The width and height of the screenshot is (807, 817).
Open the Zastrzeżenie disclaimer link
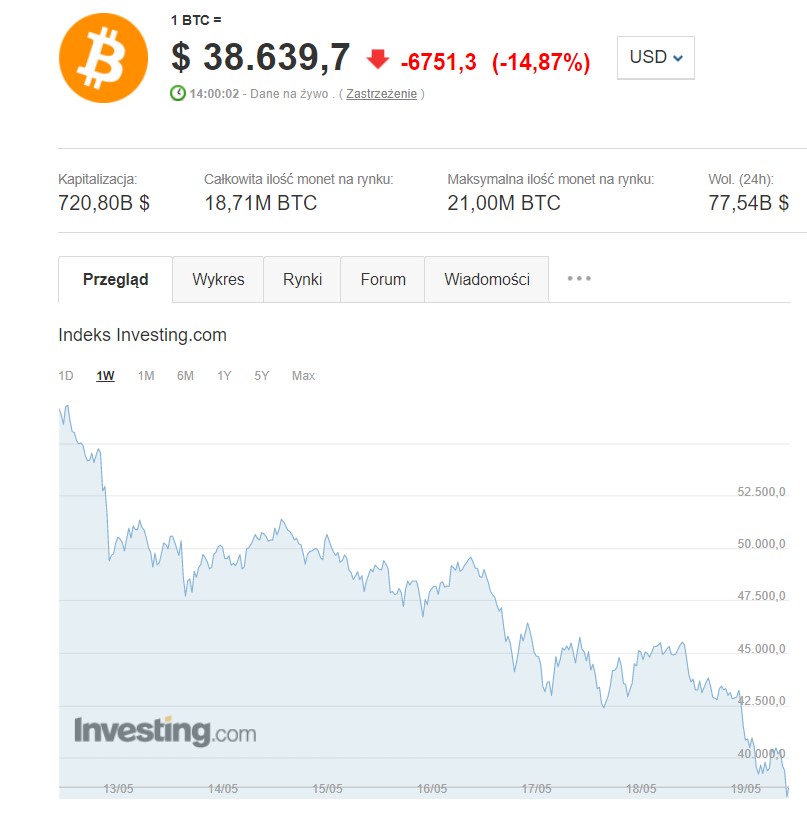[381, 94]
